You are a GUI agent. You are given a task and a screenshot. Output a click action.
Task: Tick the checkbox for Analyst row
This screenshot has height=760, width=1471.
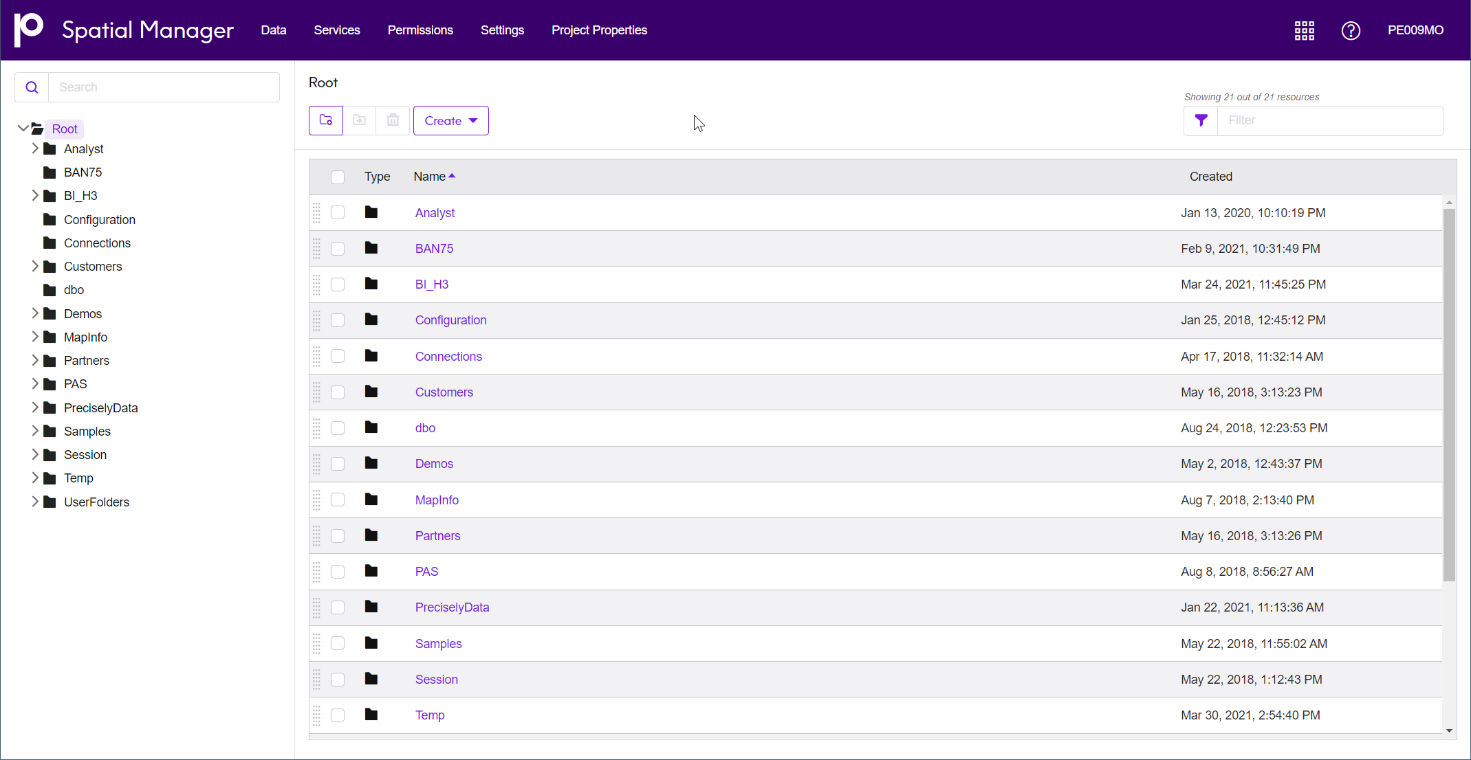(x=338, y=213)
